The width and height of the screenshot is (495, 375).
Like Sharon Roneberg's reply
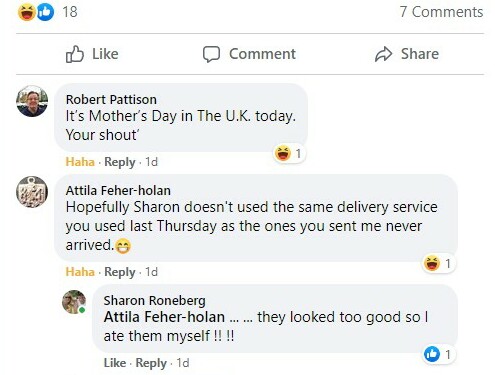115,363
